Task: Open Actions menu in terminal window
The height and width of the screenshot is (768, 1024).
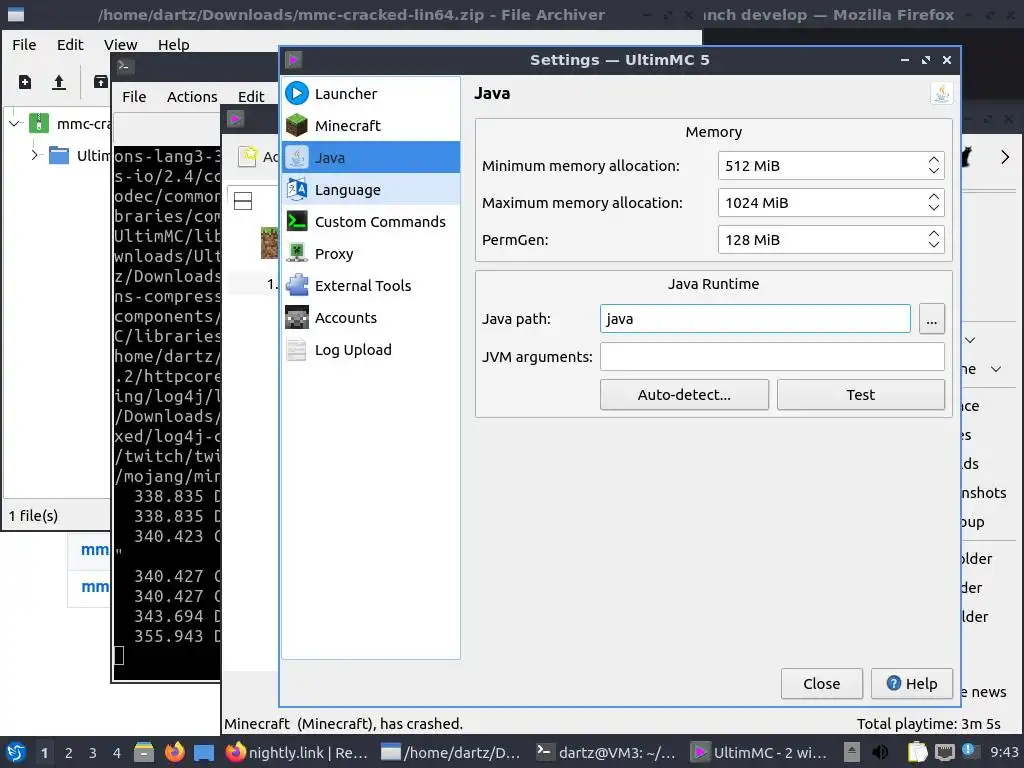Action: coord(192,97)
